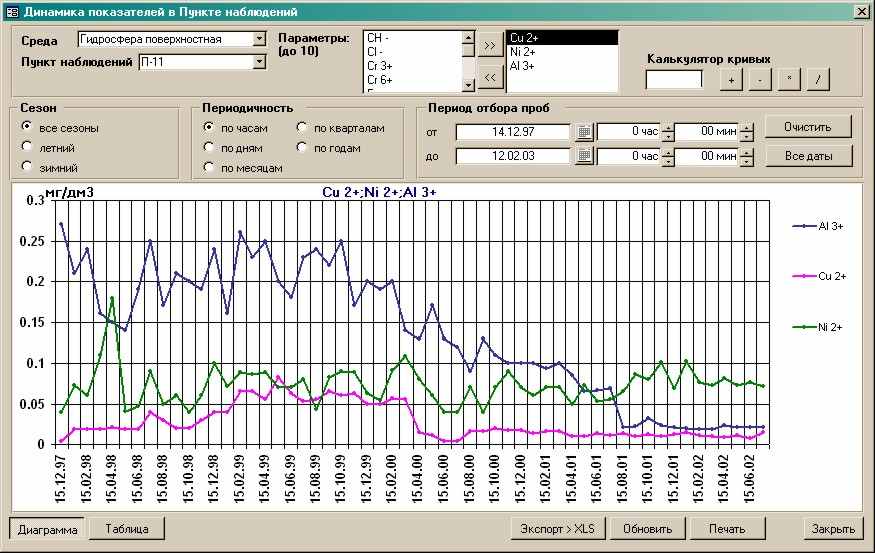The height and width of the screenshot is (553, 875).
Task: Click the 'от' hours field '0 час'
Action: [629, 132]
